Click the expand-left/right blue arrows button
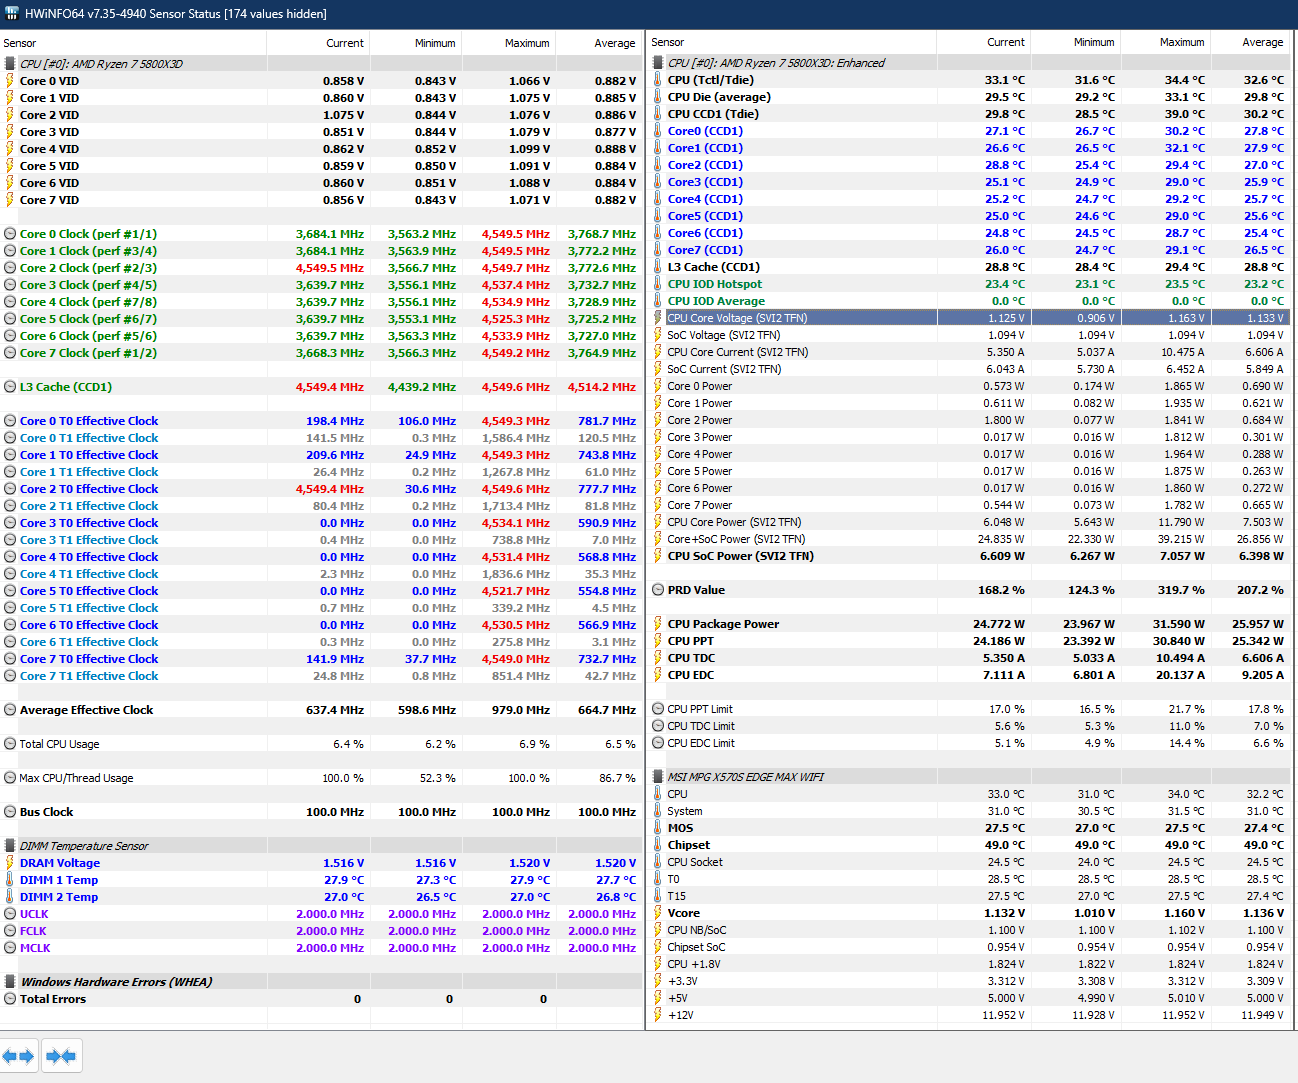1298x1083 pixels. click(x=19, y=1056)
